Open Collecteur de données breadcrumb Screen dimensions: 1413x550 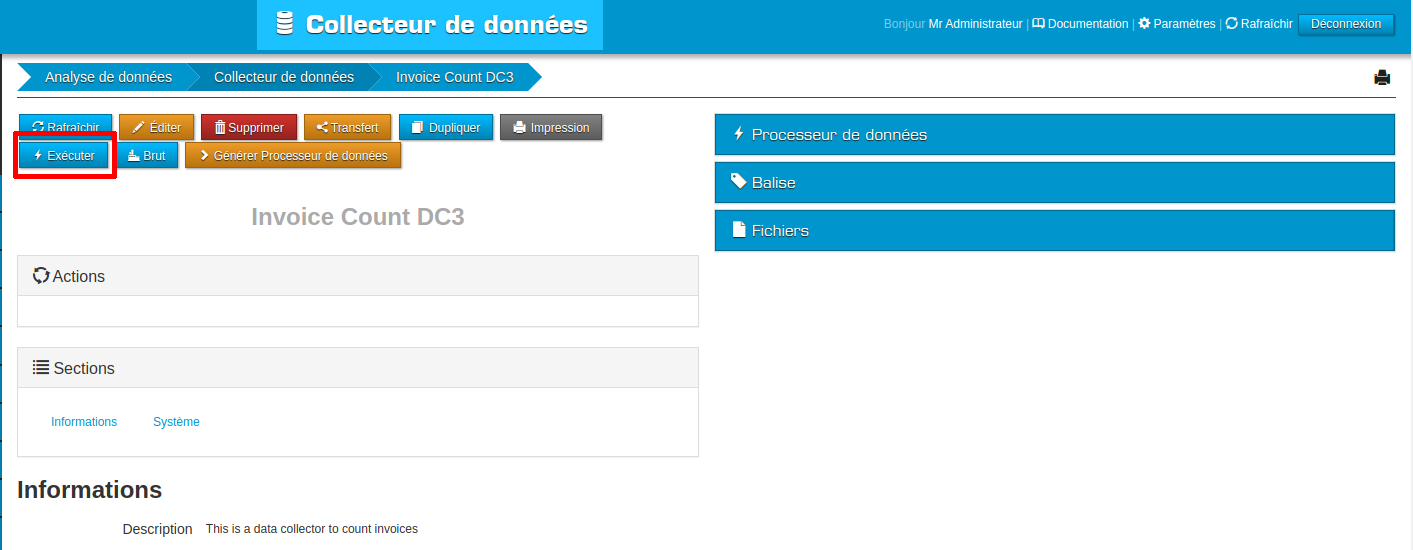pyautogui.click(x=283, y=77)
